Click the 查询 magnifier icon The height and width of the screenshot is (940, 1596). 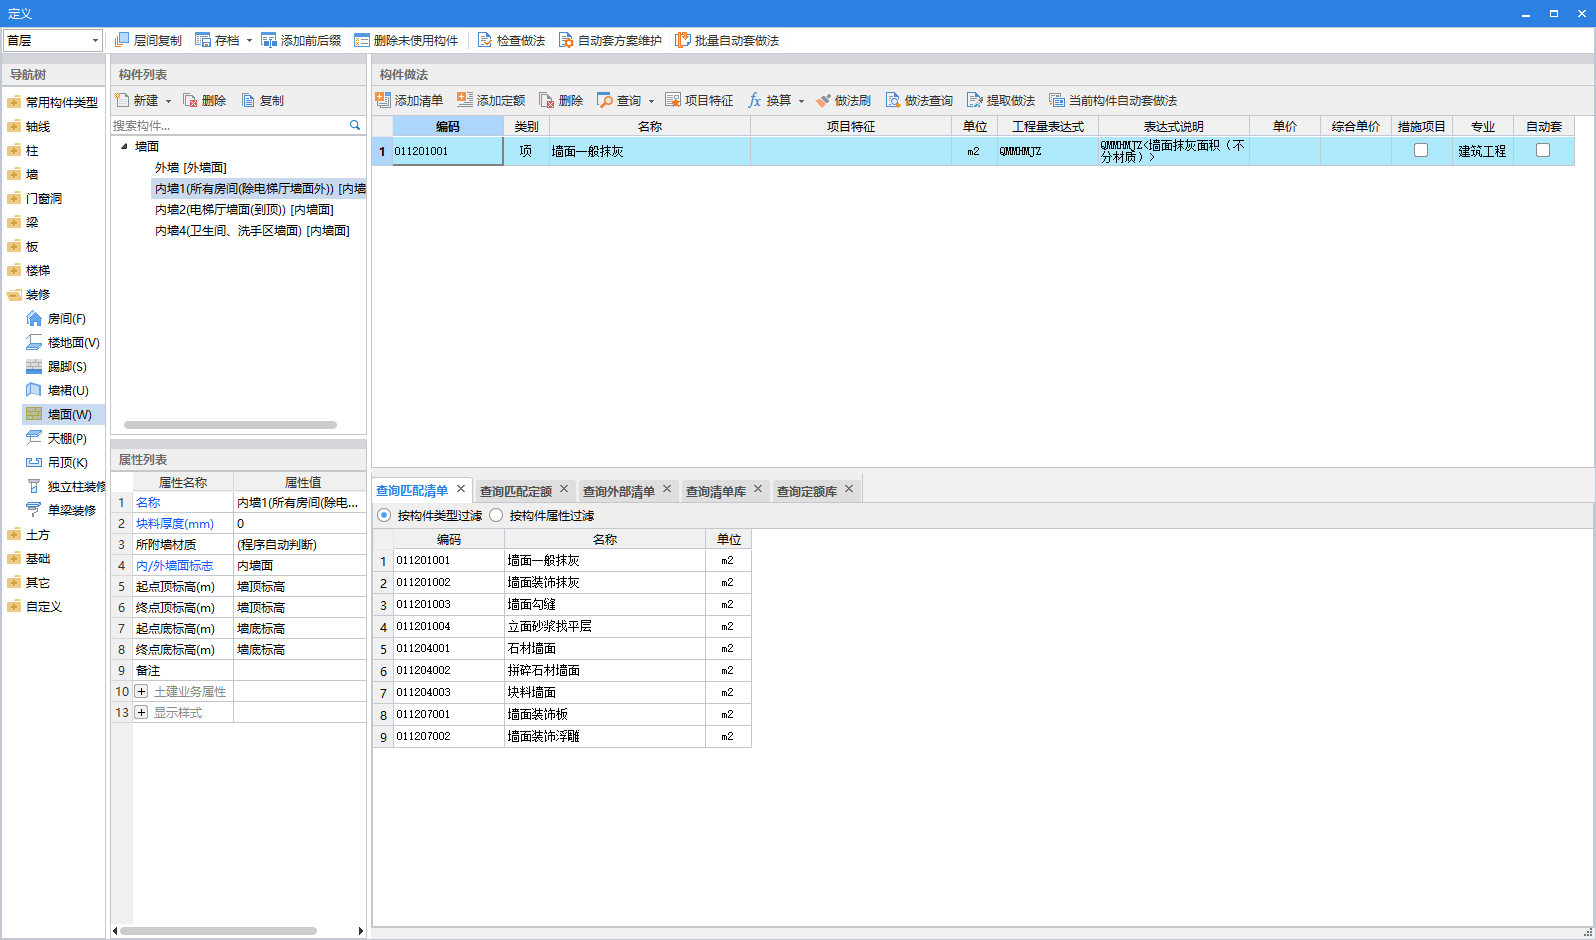(605, 100)
